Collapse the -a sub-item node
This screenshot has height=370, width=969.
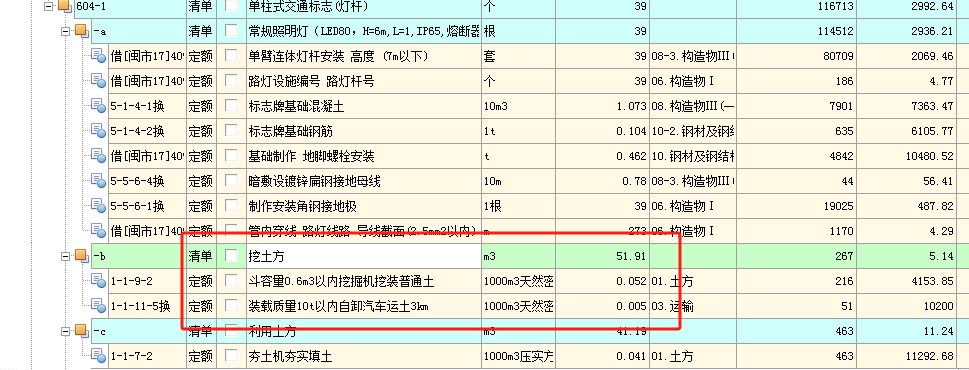click(x=65, y=31)
